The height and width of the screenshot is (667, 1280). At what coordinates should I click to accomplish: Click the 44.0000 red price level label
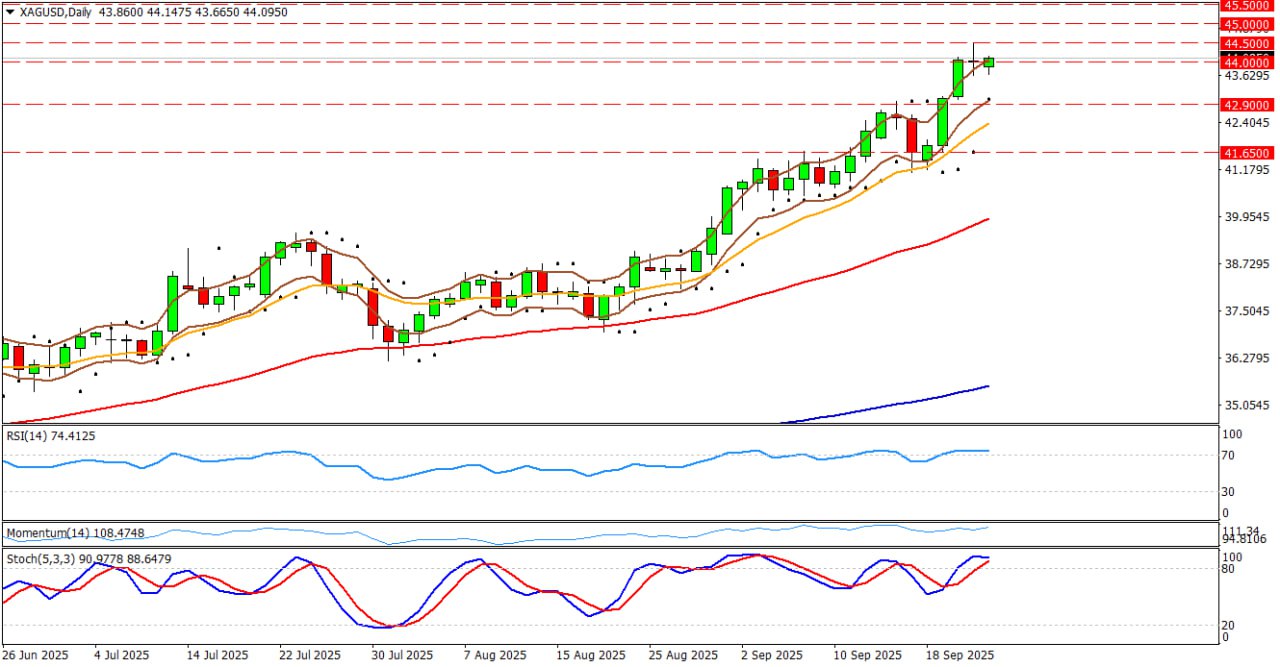[x=1246, y=62]
